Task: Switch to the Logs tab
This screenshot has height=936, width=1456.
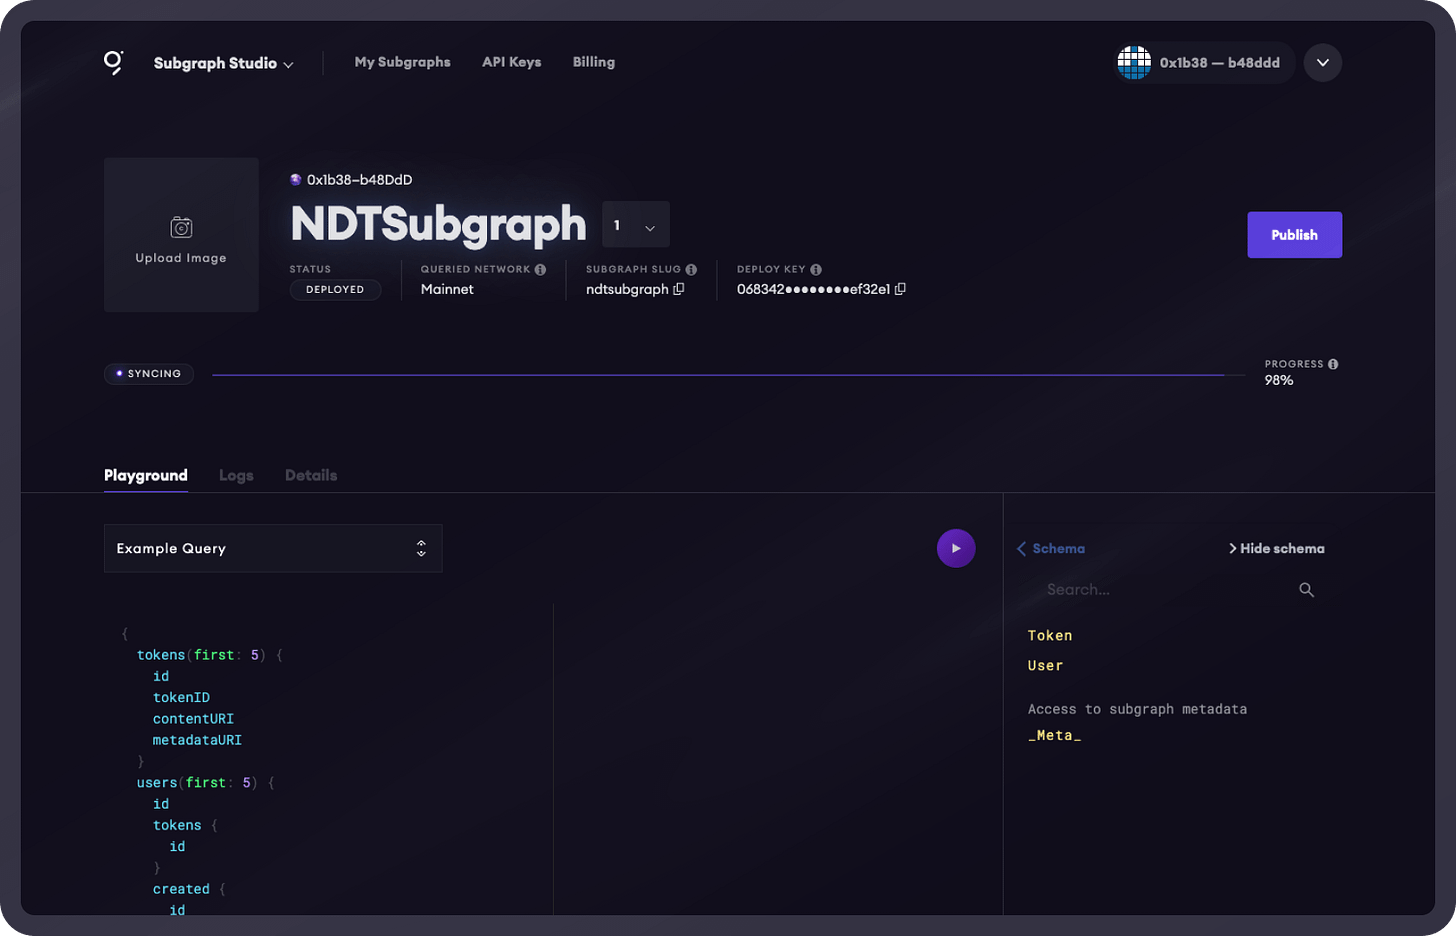Action: 236,475
